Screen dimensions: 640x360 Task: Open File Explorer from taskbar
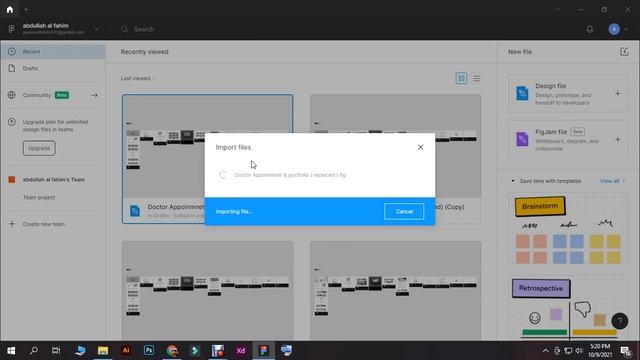[103, 351]
